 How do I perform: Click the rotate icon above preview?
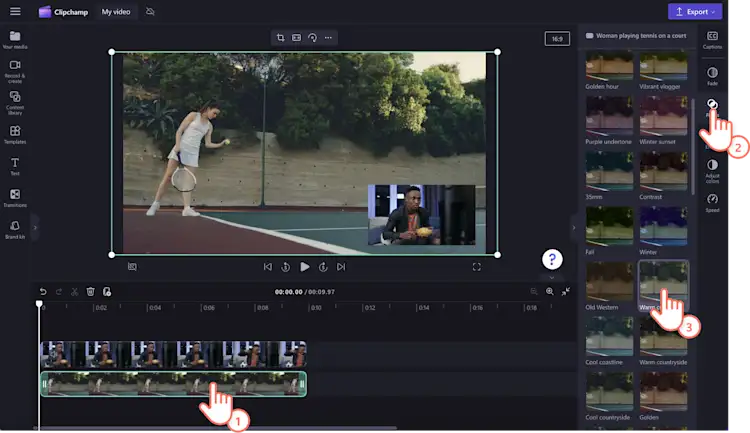pyautogui.click(x=312, y=37)
